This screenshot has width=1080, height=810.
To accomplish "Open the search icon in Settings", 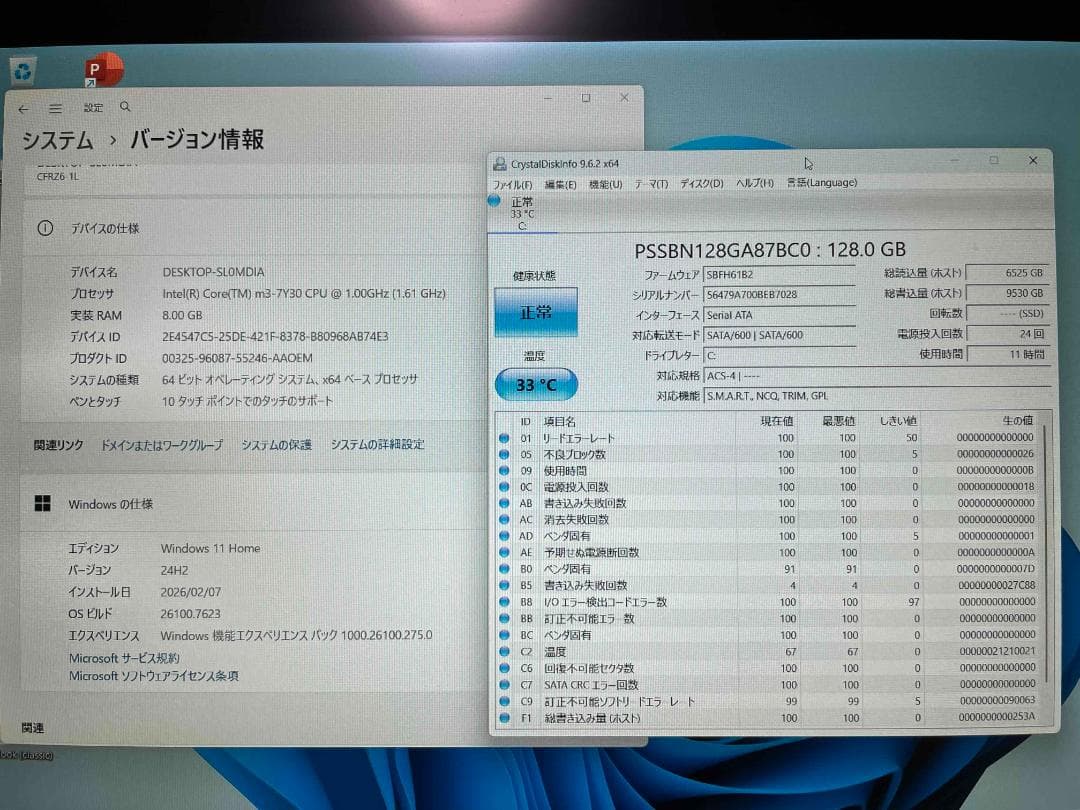I will (x=125, y=105).
